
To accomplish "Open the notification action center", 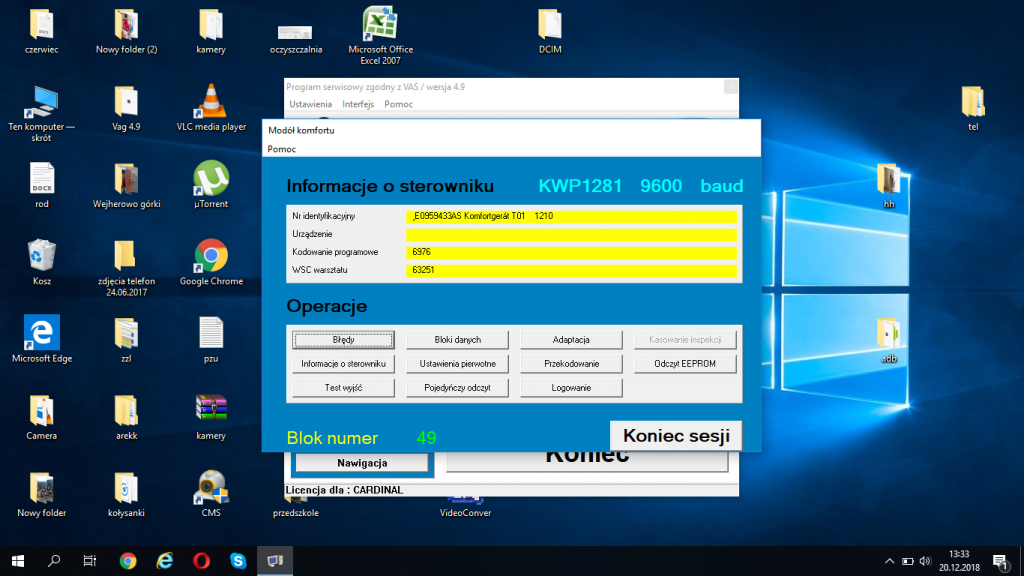I will pos(1000,561).
